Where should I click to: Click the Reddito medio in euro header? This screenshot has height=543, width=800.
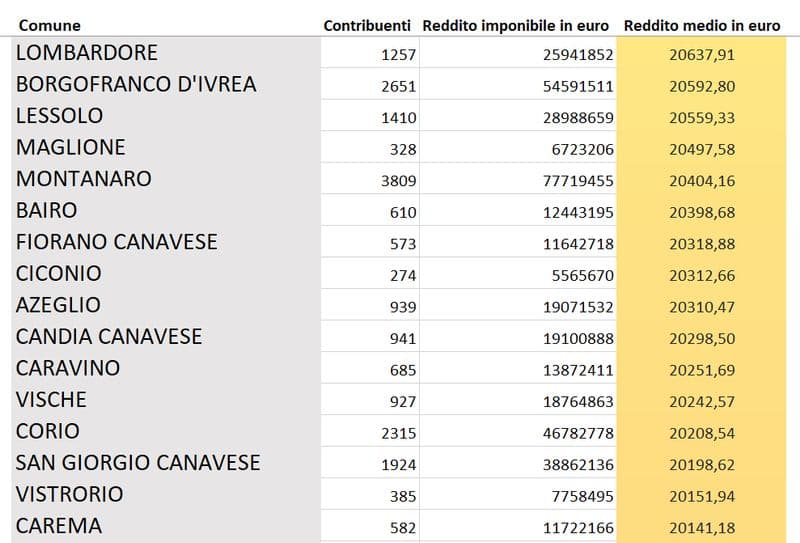tap(701, 25)
